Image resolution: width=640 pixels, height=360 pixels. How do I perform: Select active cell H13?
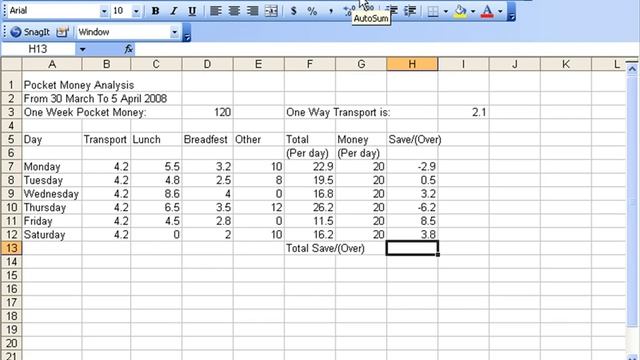click(412, 248)
